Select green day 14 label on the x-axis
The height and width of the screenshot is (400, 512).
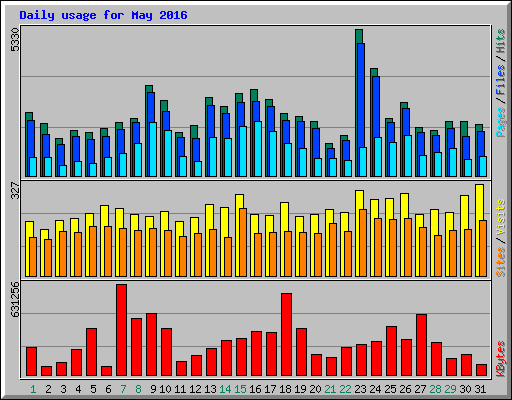pyautogui.click(x=225, y=389)
